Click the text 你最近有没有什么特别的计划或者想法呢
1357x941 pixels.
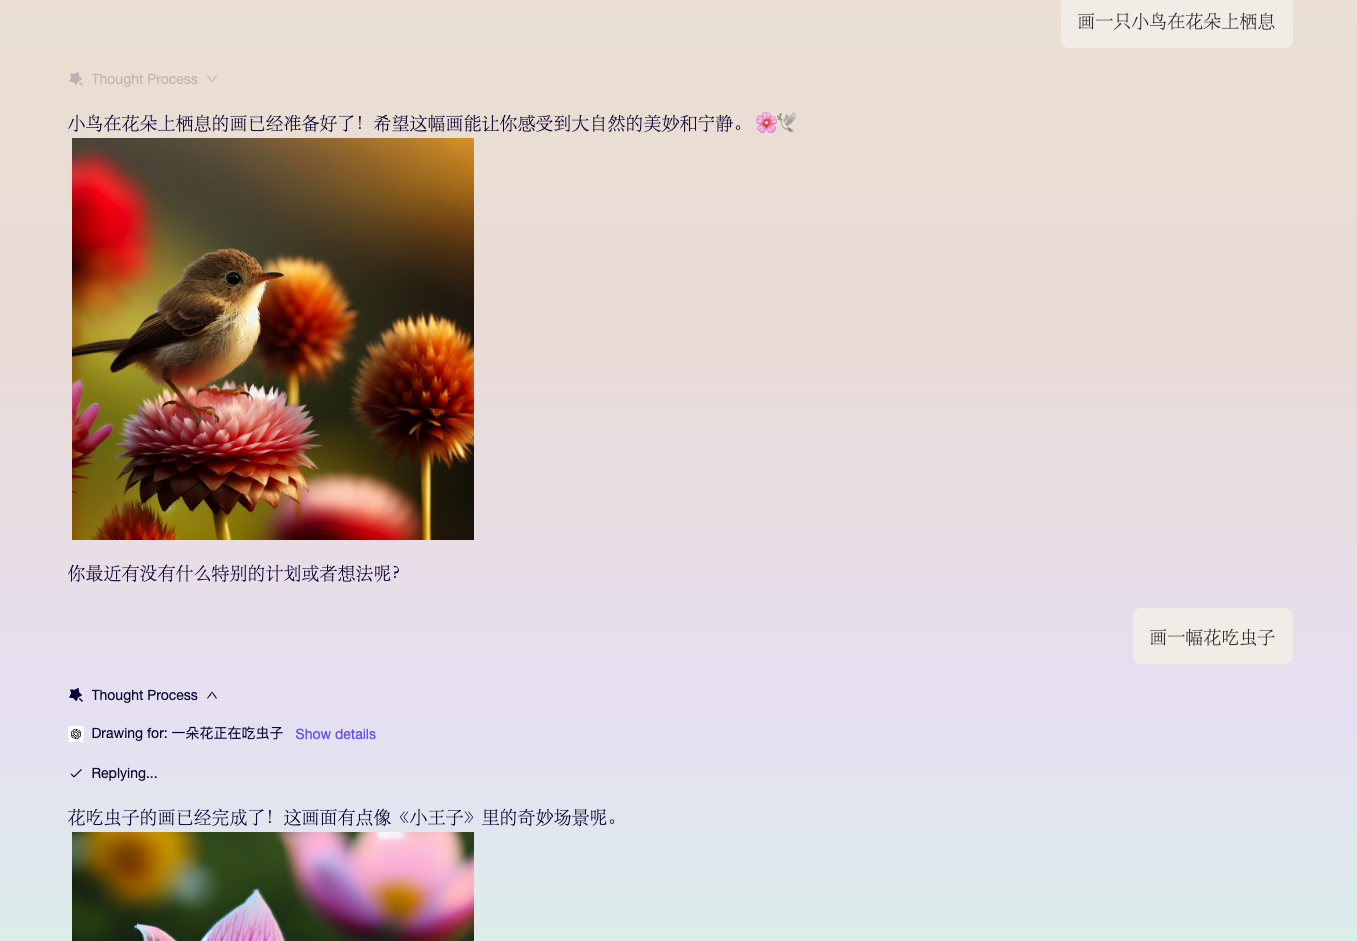pos(233,573)
